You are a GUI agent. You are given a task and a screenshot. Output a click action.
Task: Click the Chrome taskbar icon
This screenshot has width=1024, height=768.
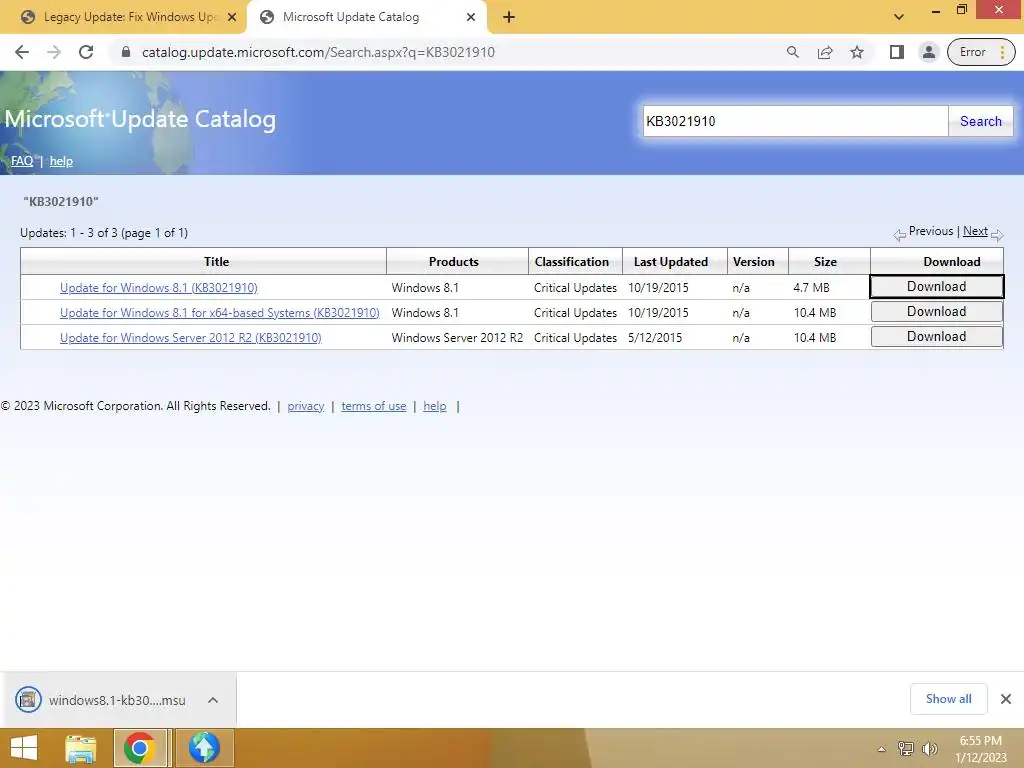pos(140,748)
